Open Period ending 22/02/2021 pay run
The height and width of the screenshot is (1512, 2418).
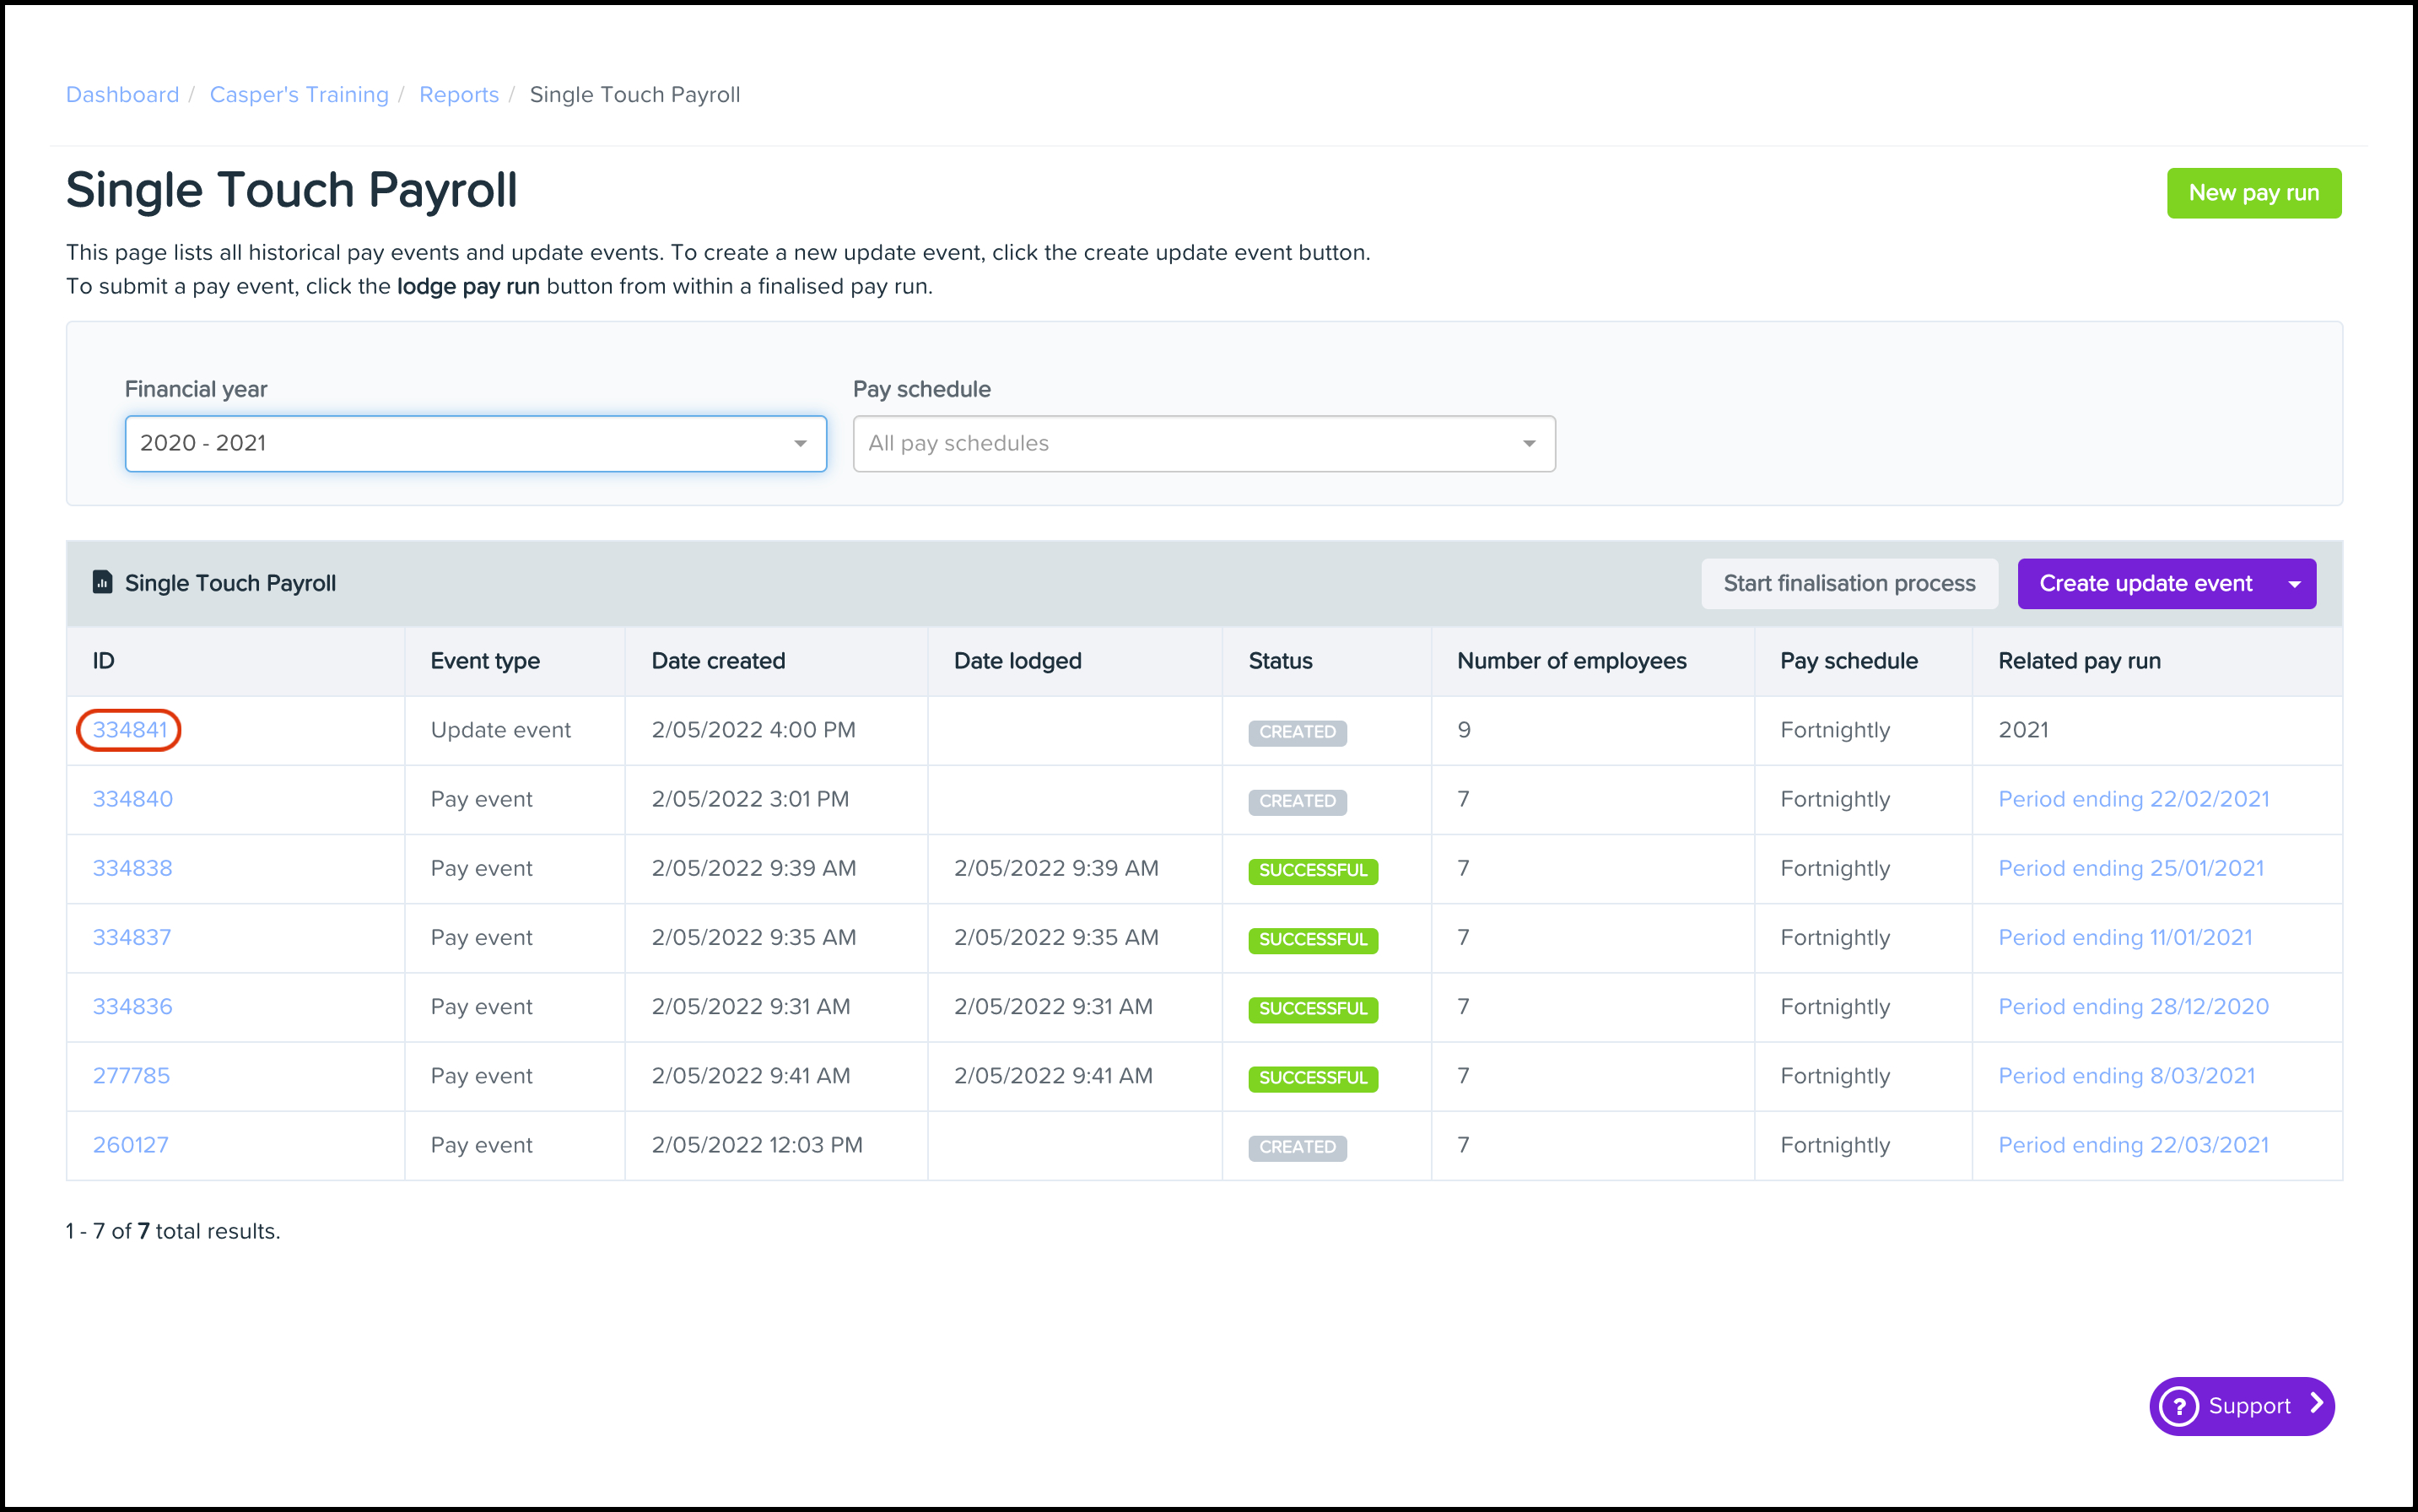2133,799
